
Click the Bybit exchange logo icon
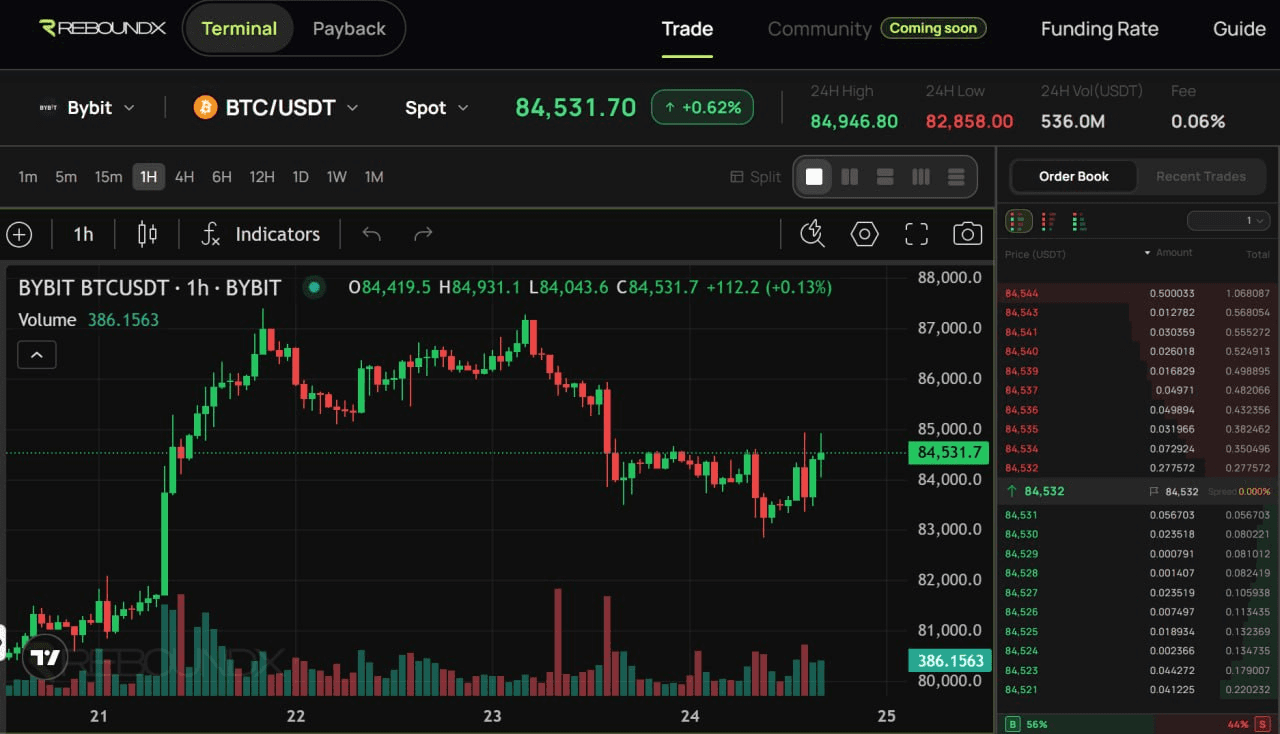pyautogui.click(x=48, y=108)
